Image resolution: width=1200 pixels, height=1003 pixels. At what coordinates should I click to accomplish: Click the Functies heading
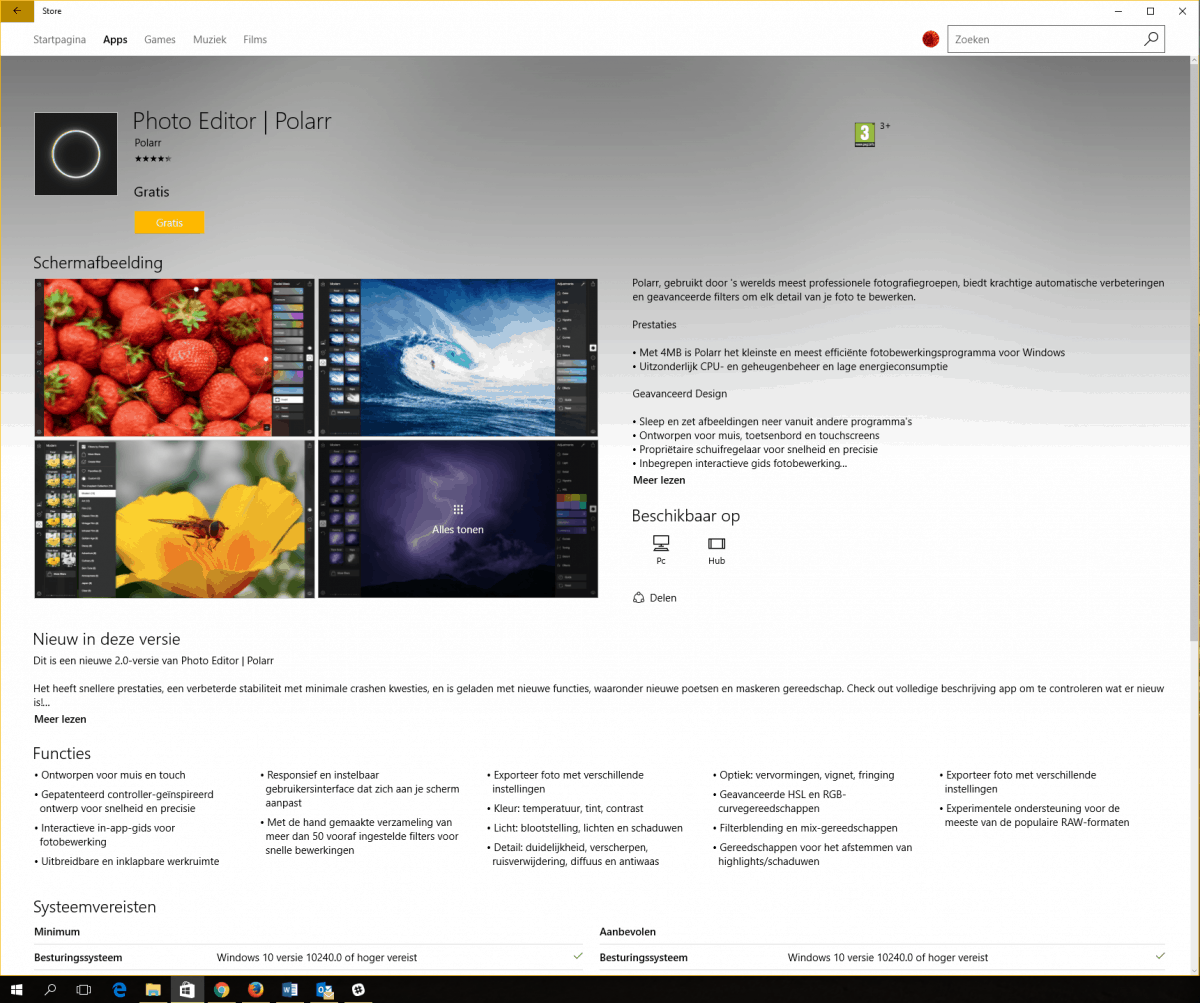(x=62, y=753)
